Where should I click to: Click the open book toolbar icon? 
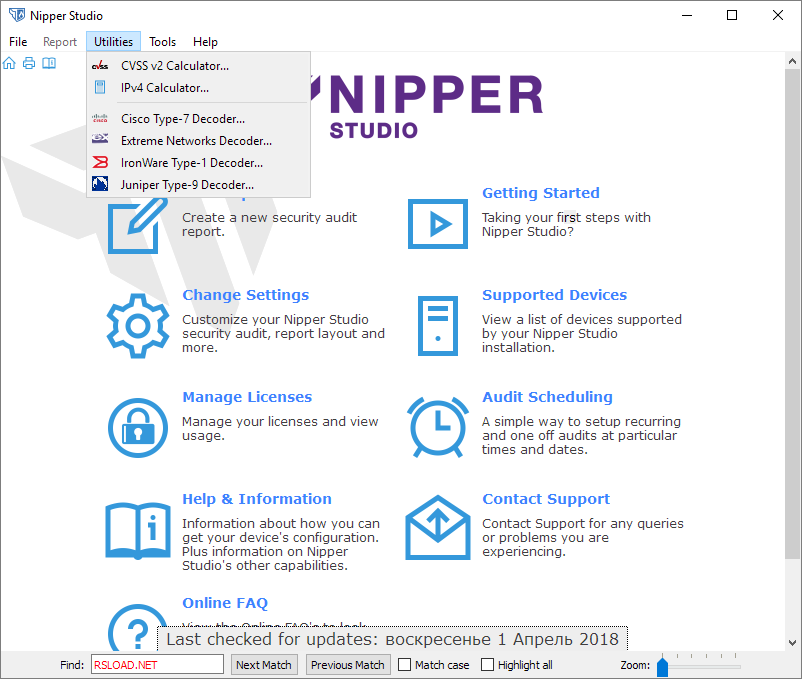tap(49, 63)
